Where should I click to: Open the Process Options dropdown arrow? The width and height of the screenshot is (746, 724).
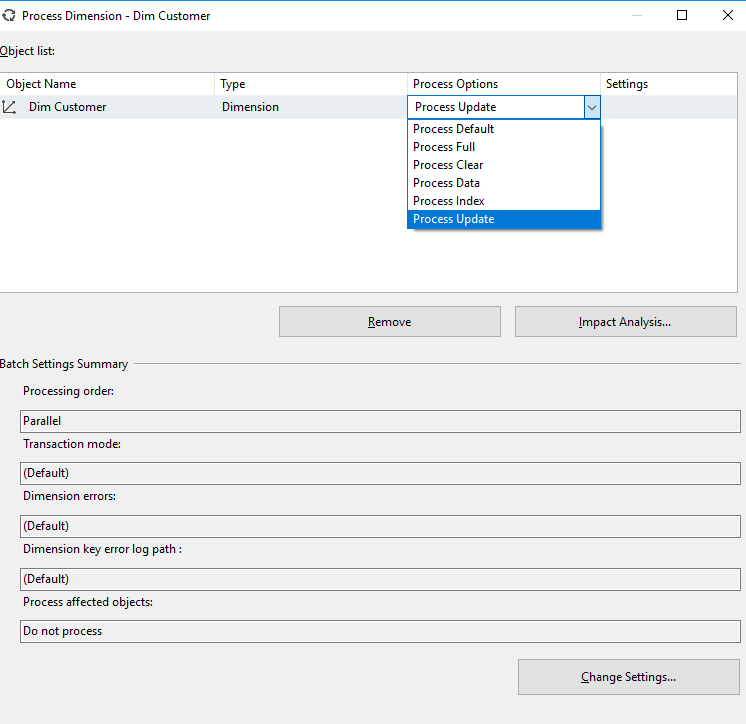pyautogui.click(x=592, y=107)
